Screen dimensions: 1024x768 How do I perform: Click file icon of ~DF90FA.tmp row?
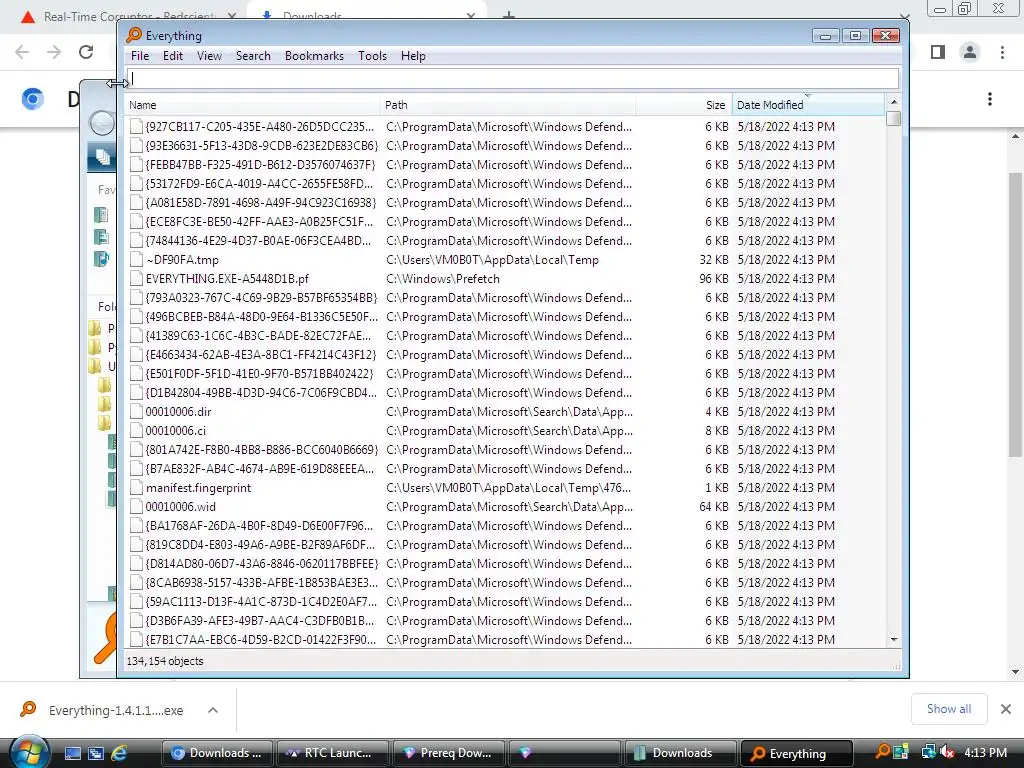136,259
